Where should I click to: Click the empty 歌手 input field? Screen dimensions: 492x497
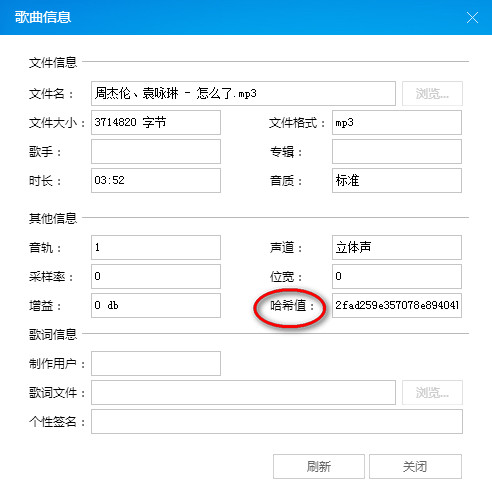tap(156, 151)
